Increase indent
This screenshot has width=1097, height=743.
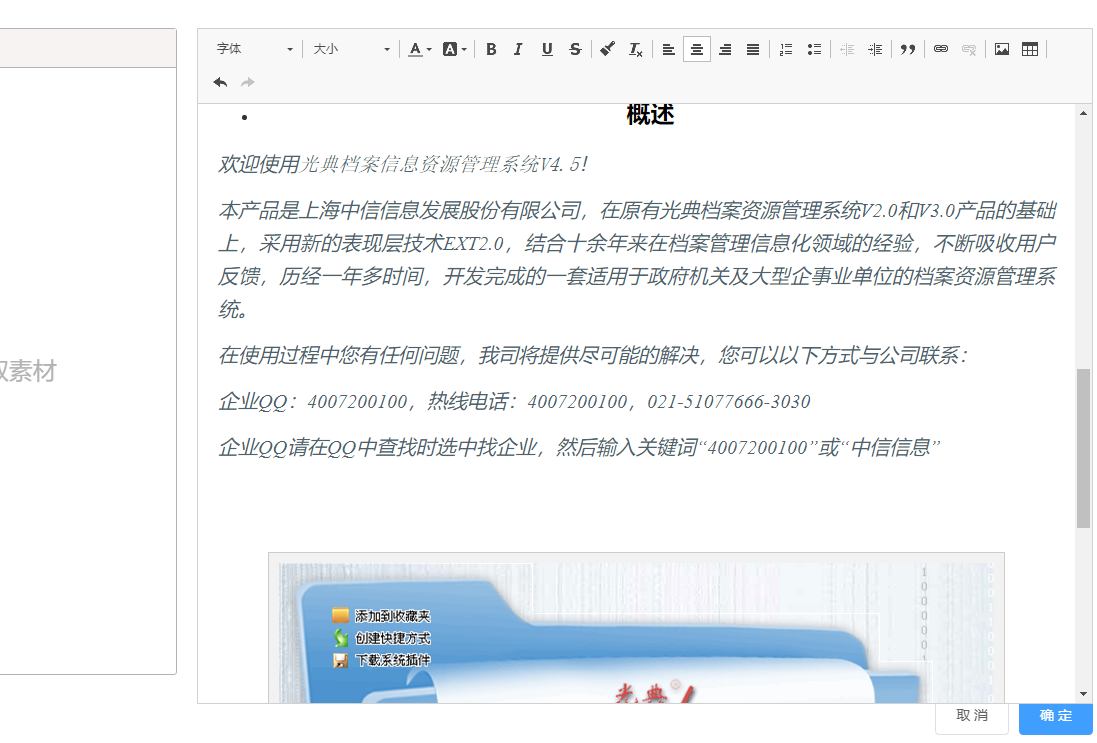click(875, 49)
